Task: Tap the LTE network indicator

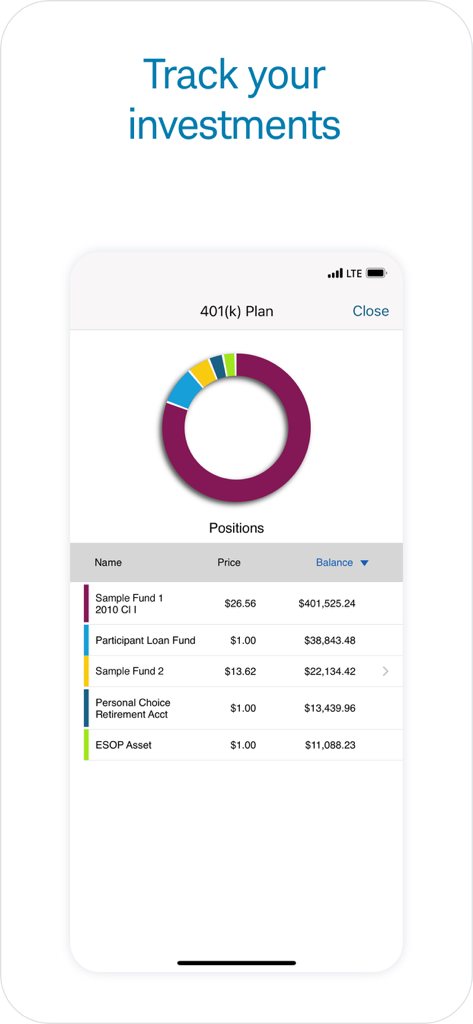Action: pos(354,274)
